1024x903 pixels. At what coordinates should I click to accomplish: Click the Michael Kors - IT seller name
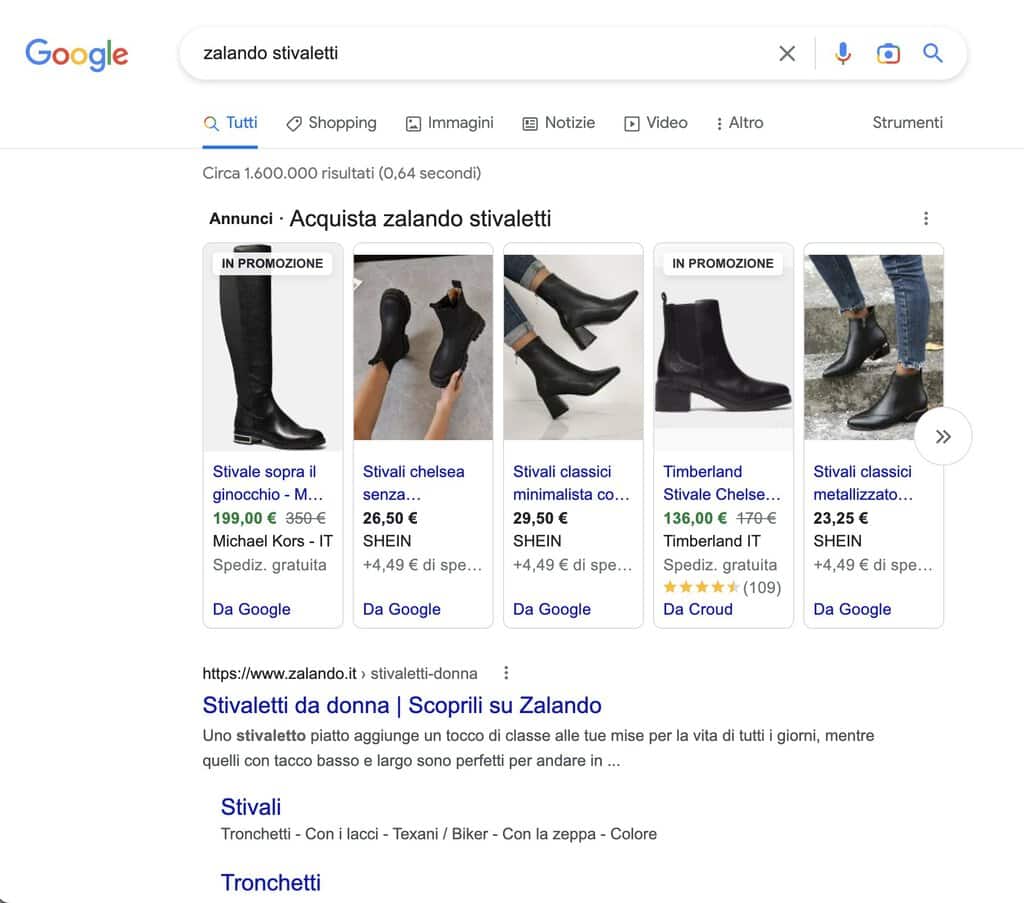273,541
